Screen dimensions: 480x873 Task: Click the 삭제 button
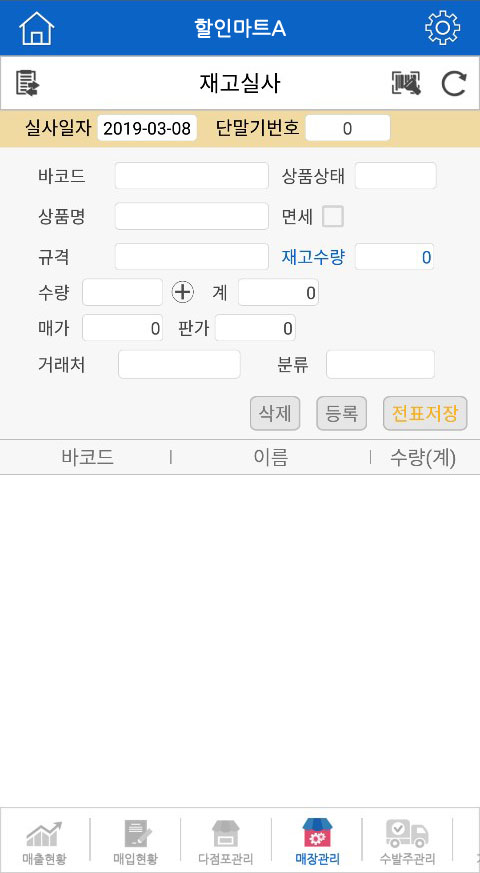click(x=275, y=414)
